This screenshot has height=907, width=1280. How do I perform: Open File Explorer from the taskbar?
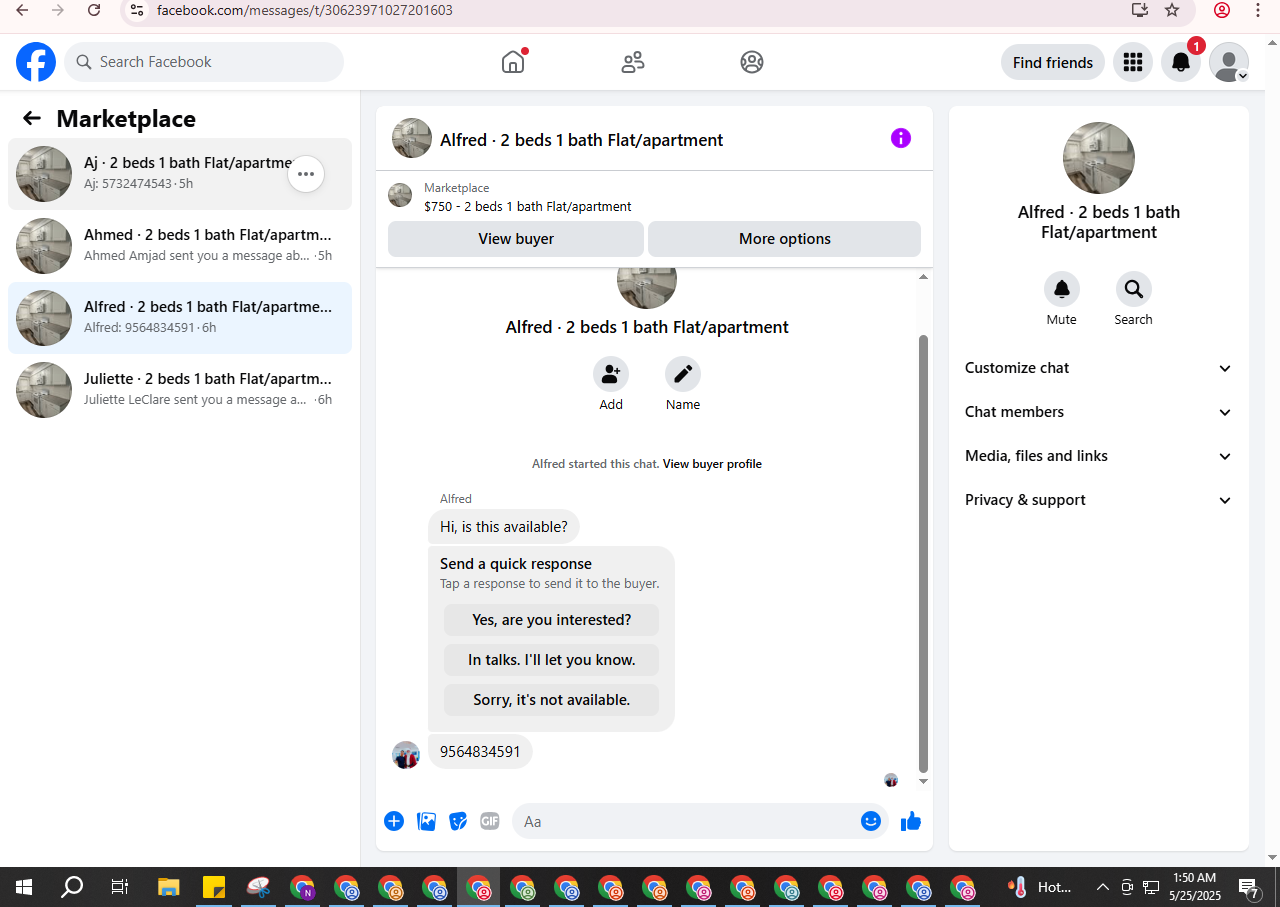point(169,887)
